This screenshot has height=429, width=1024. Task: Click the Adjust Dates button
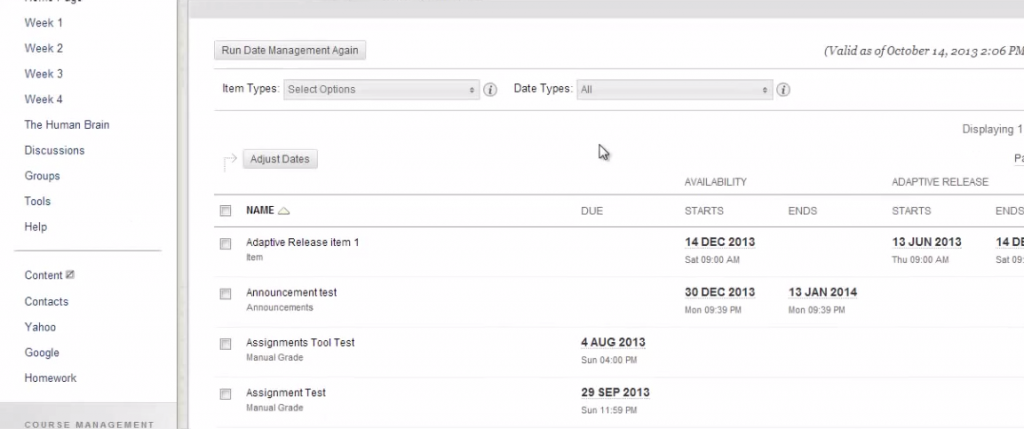(280, 159)
